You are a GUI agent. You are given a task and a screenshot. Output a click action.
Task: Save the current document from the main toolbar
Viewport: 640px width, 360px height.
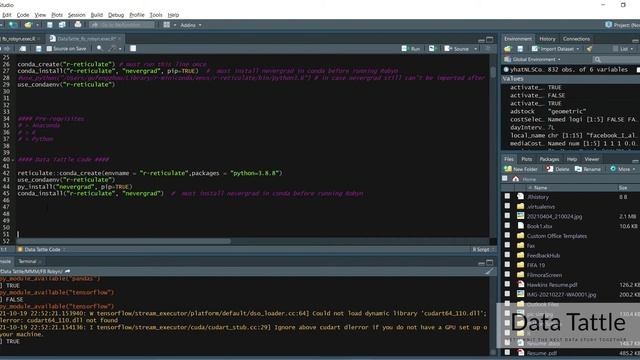(x=50, y=25)
